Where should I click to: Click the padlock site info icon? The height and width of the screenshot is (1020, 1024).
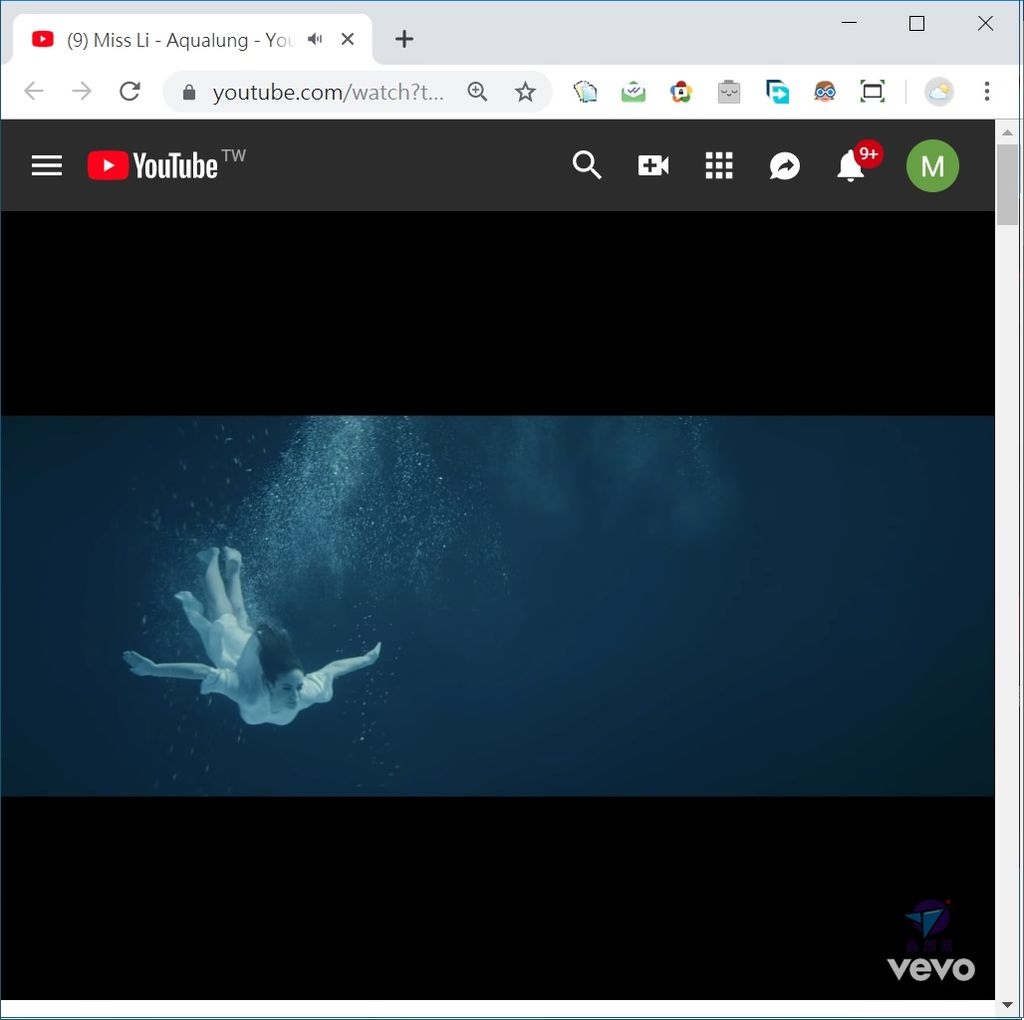[x=189, y=92]
